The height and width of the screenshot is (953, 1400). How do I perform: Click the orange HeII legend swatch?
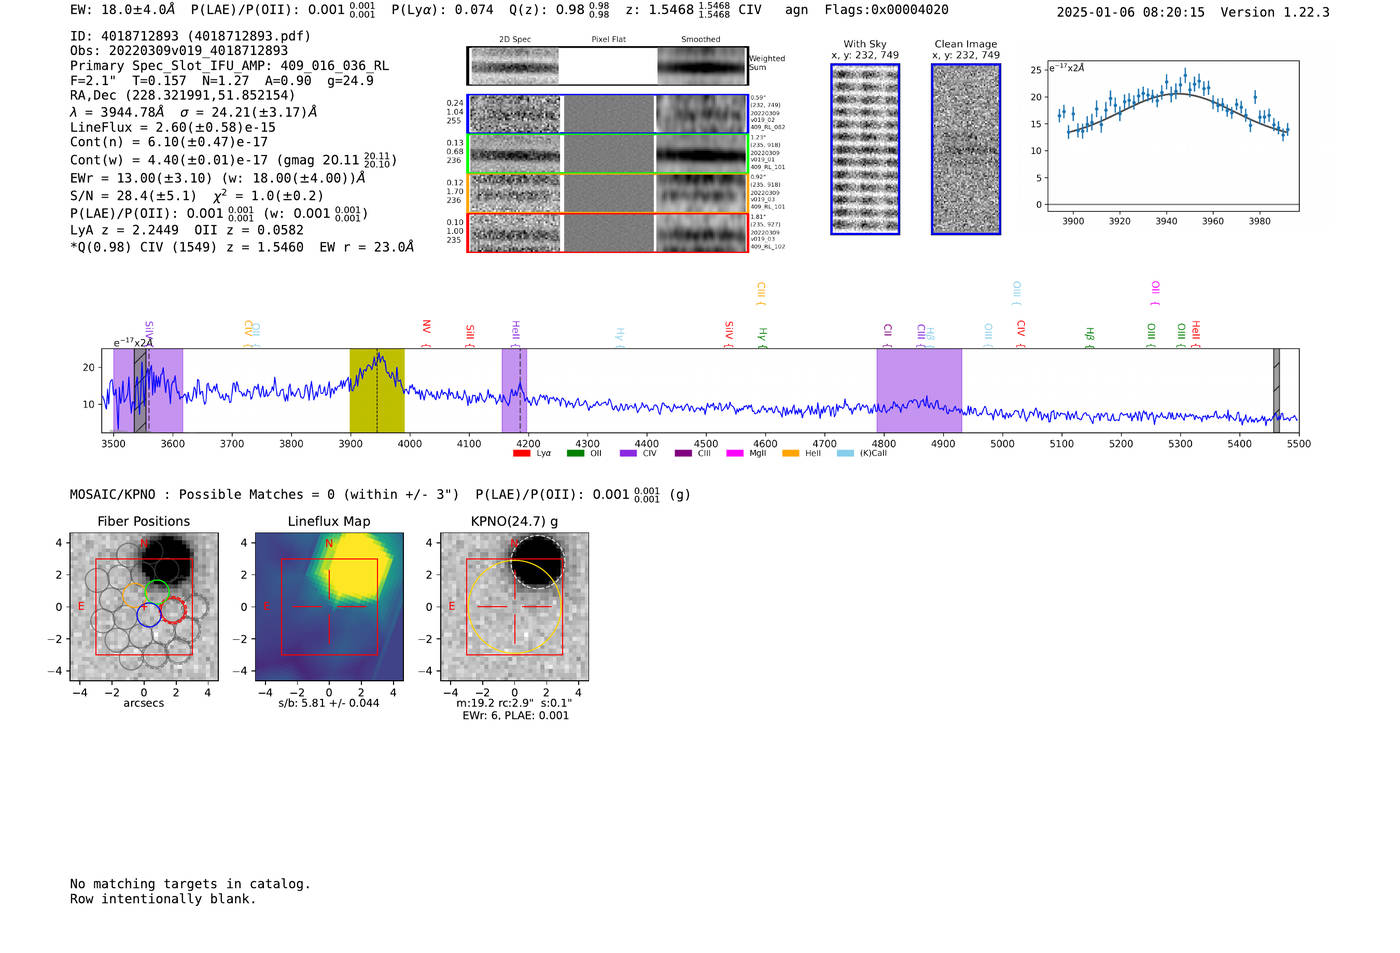(x=791, y=454)
